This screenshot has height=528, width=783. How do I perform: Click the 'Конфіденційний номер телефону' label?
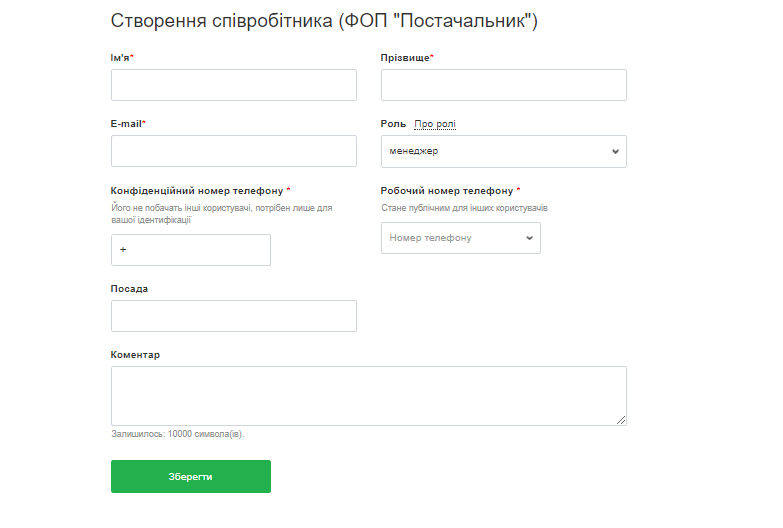(197, 190)
